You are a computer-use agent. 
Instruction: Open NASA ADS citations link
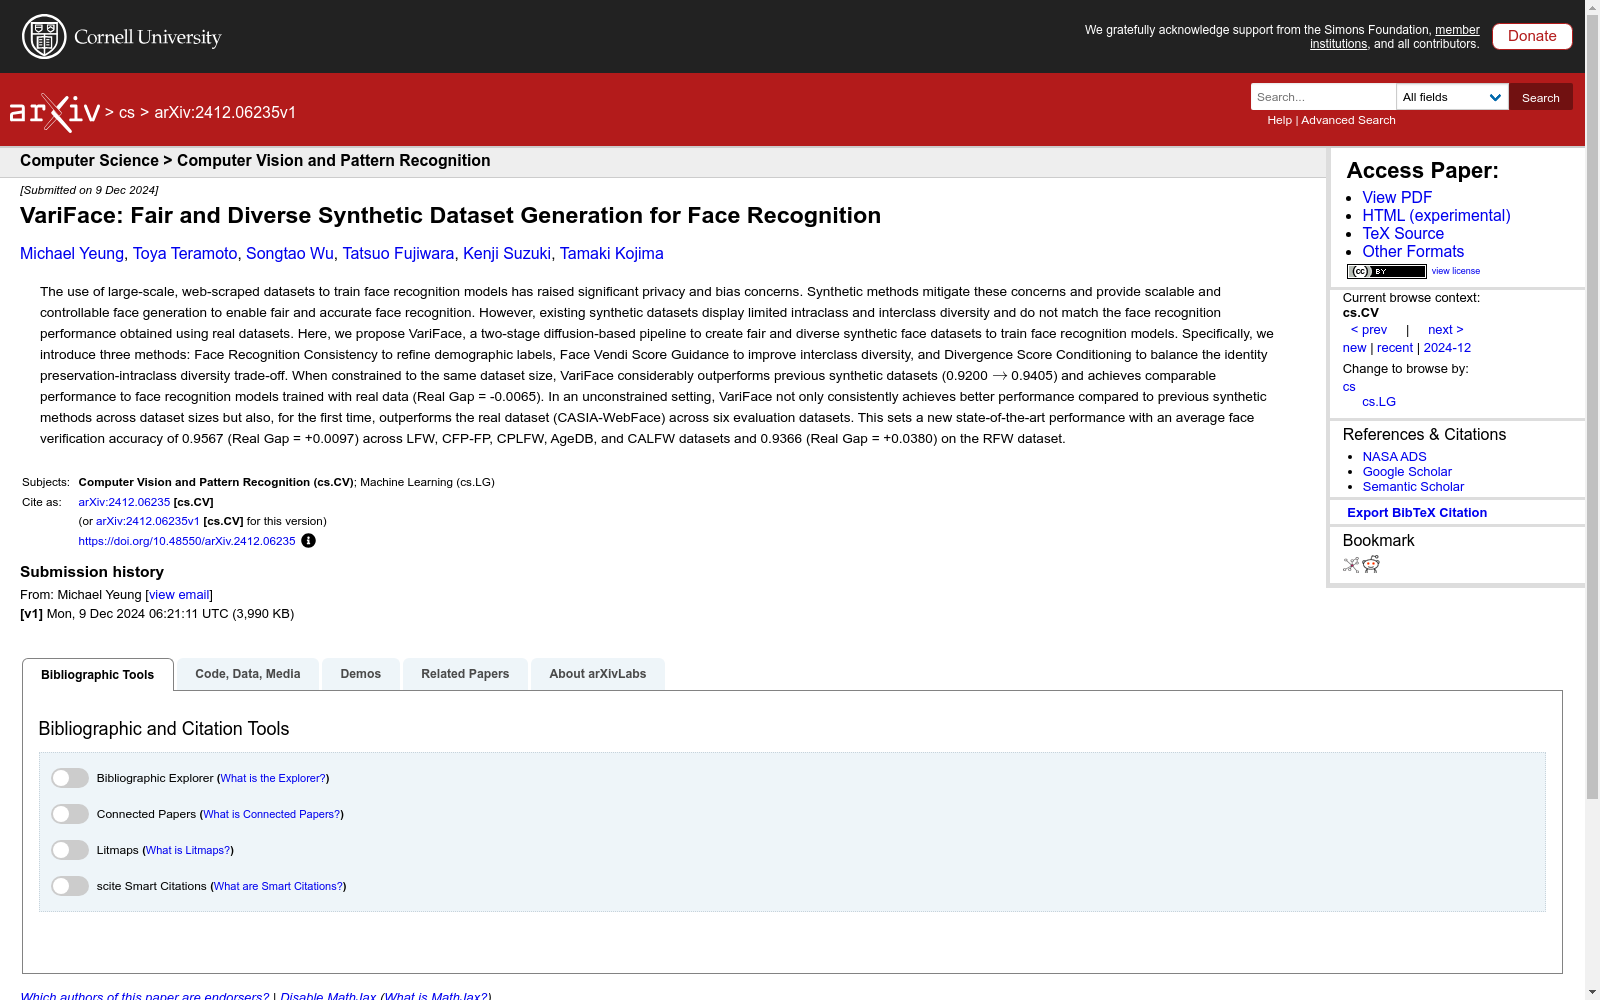[x=1394, y=457]
